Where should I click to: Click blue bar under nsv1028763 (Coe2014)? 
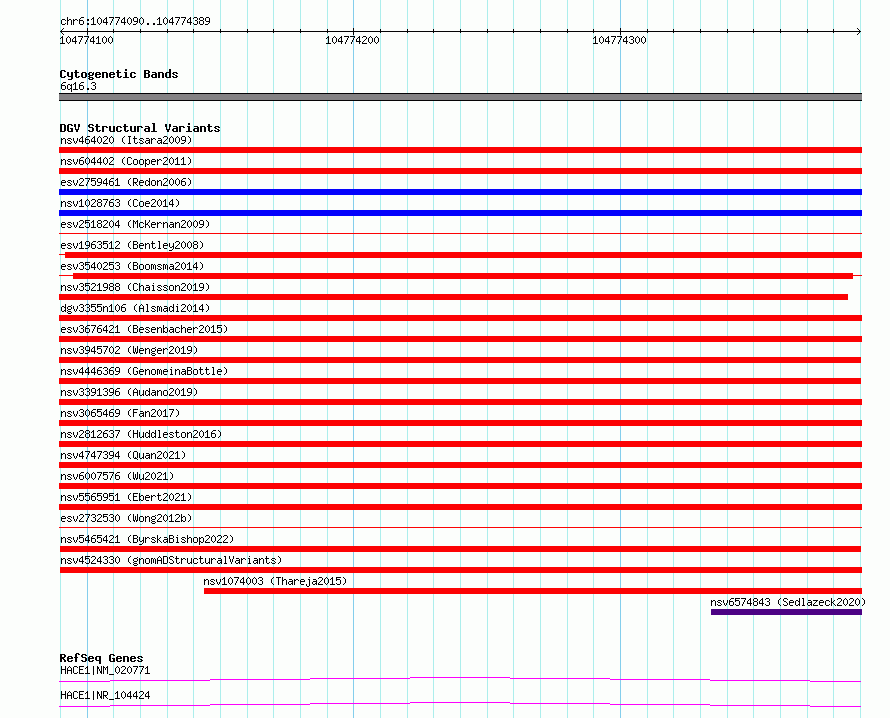[460, 213]
